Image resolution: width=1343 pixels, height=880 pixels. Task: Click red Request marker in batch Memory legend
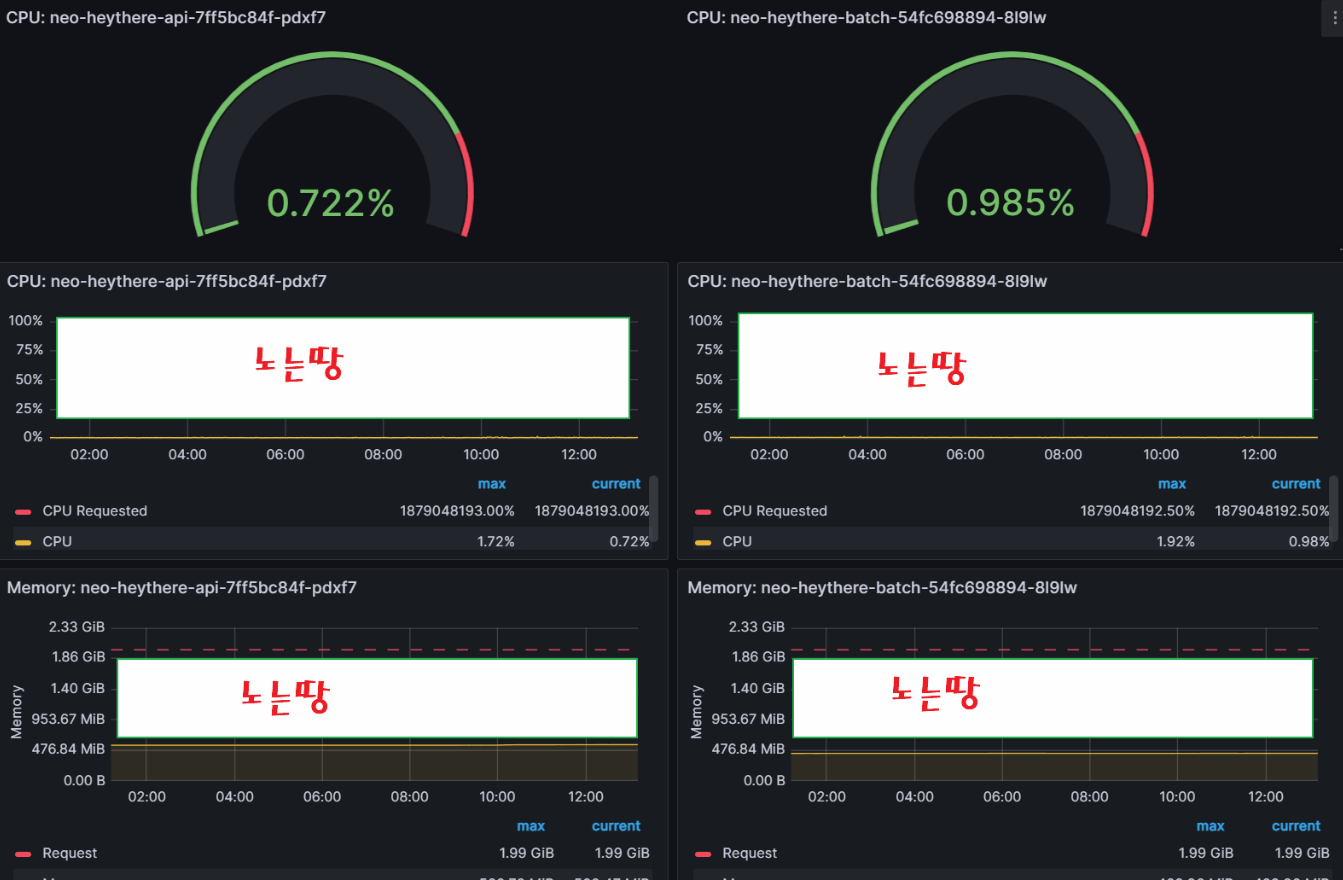(703, 854)
